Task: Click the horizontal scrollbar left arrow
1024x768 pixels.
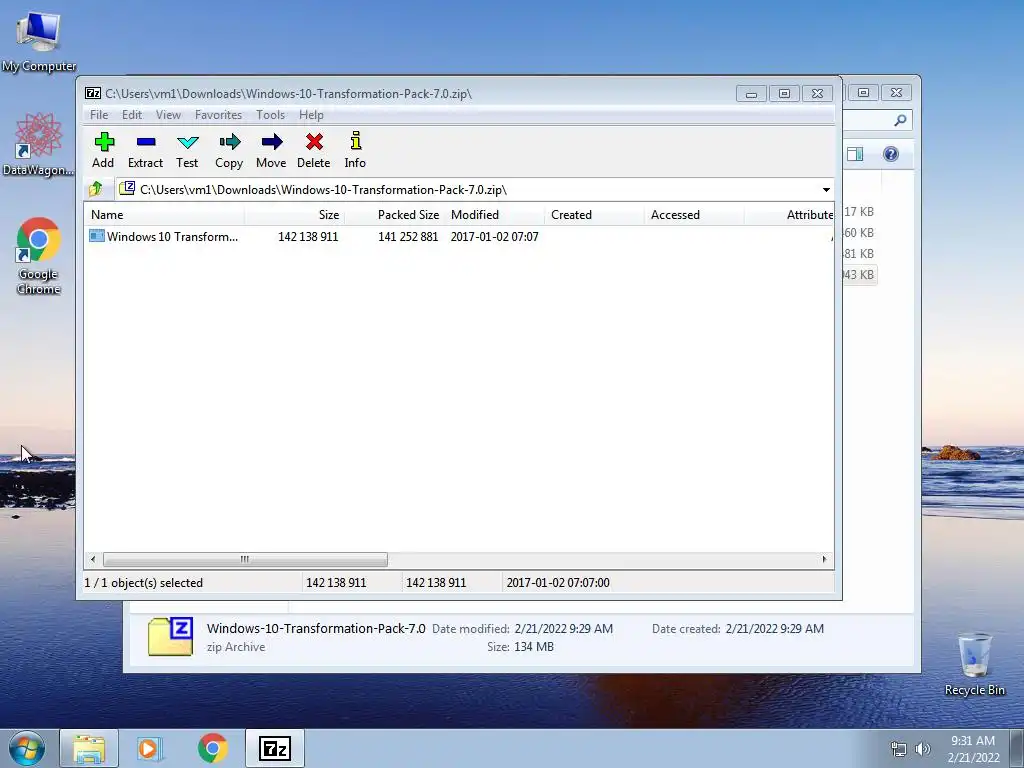Action: [93, 559]
